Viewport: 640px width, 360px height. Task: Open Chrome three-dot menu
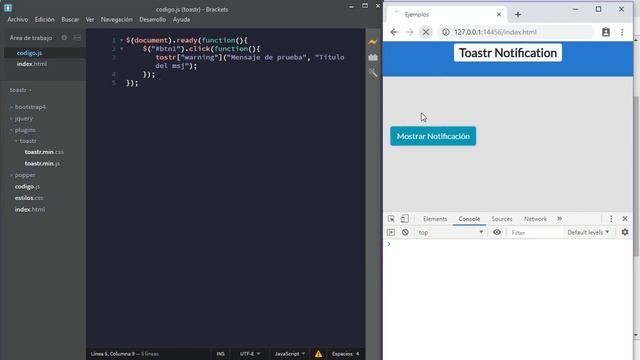click(x=622, y=32)
